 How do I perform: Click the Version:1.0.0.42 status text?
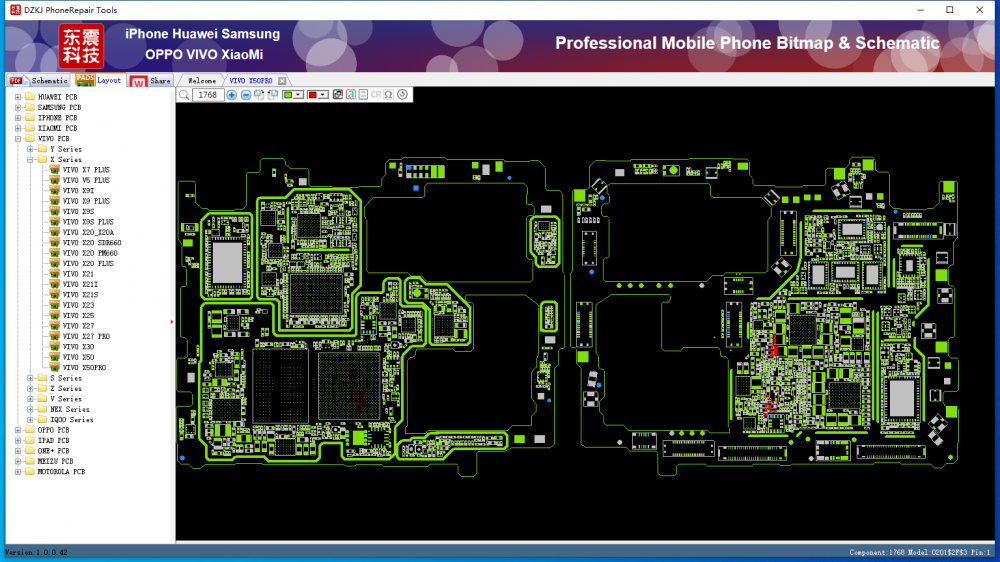pyautogui.click(x=36, y=552)
